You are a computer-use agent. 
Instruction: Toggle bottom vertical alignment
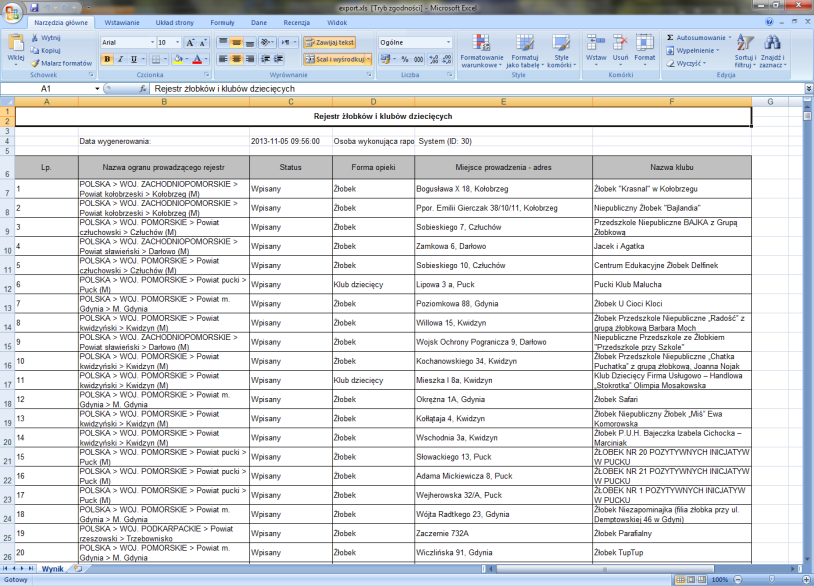click(x=250, y=43)
